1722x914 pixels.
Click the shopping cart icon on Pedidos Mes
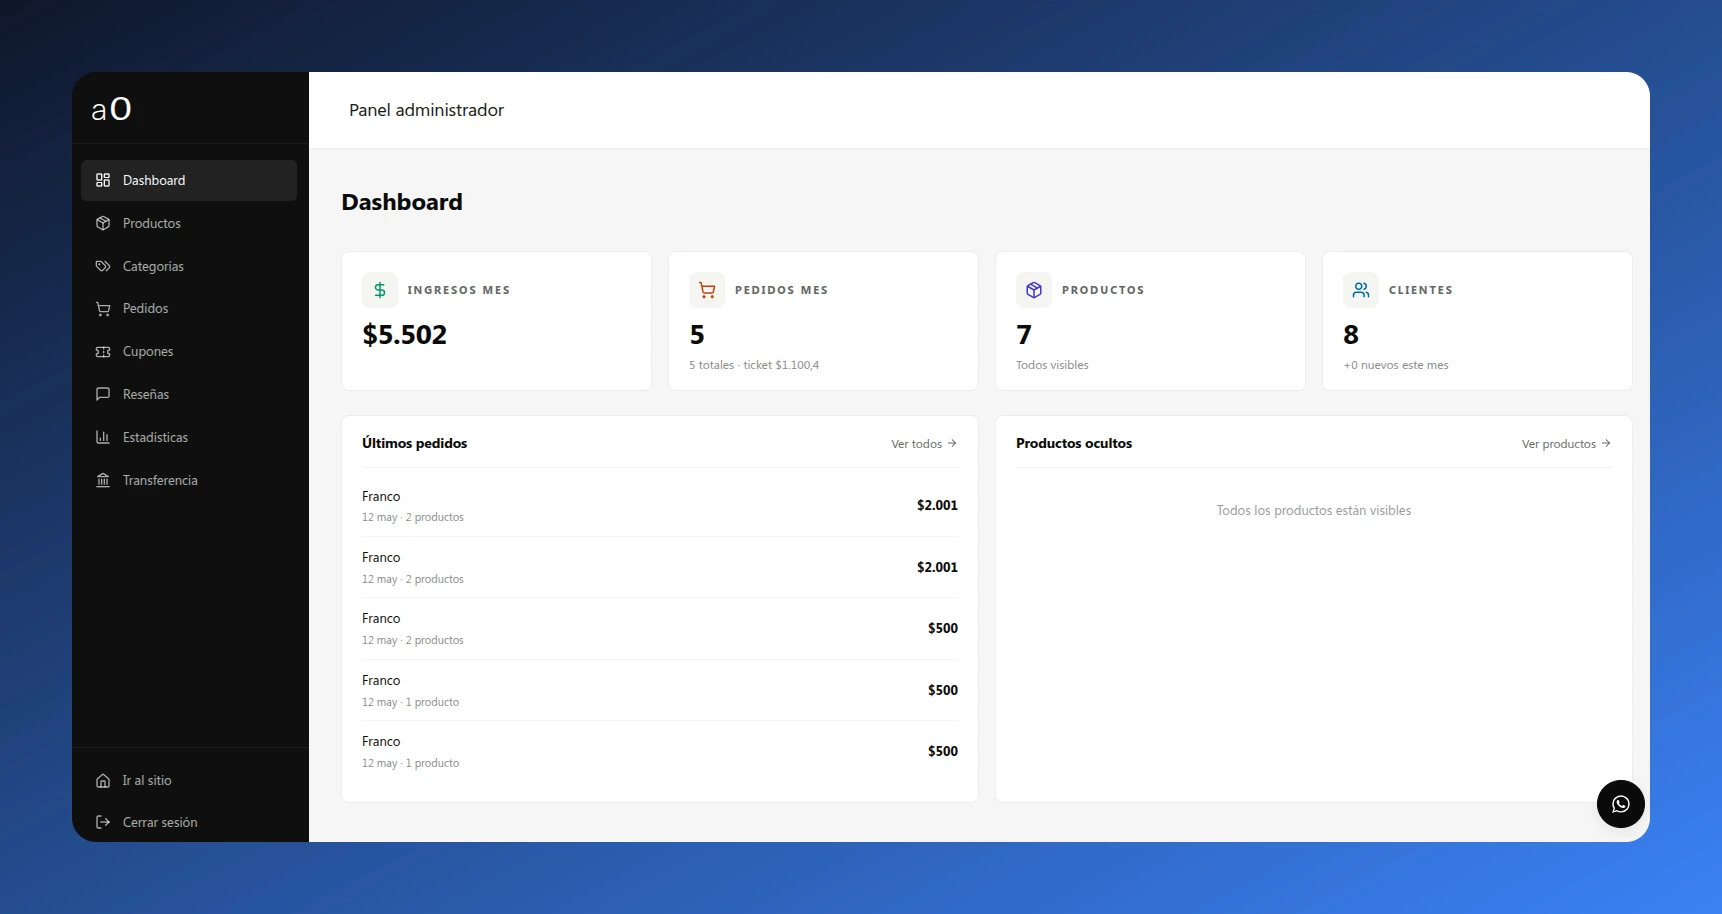point(707,290)
